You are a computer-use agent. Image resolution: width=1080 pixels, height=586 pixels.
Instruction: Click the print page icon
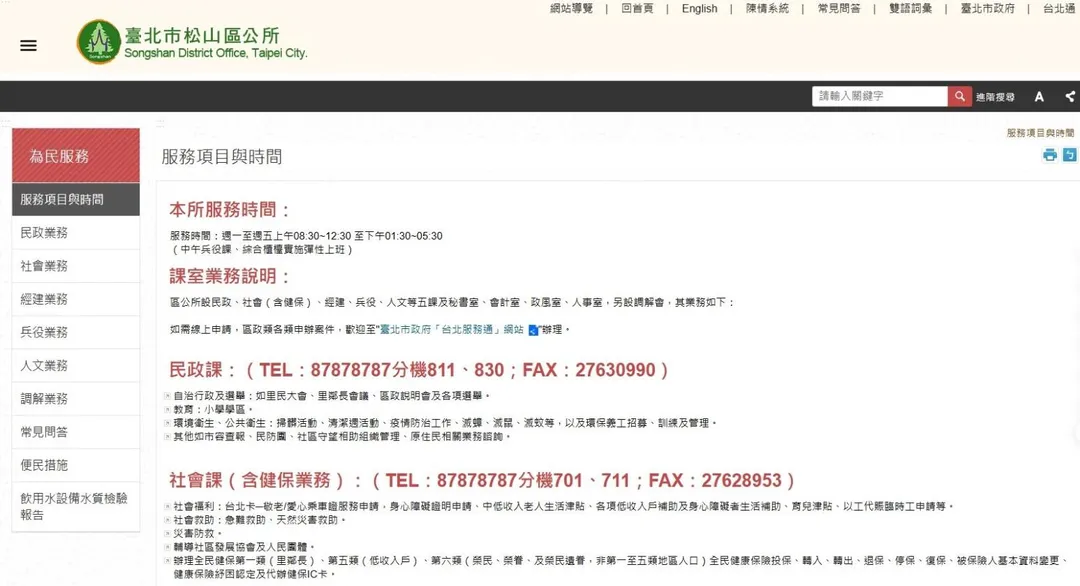[1050, 155]
